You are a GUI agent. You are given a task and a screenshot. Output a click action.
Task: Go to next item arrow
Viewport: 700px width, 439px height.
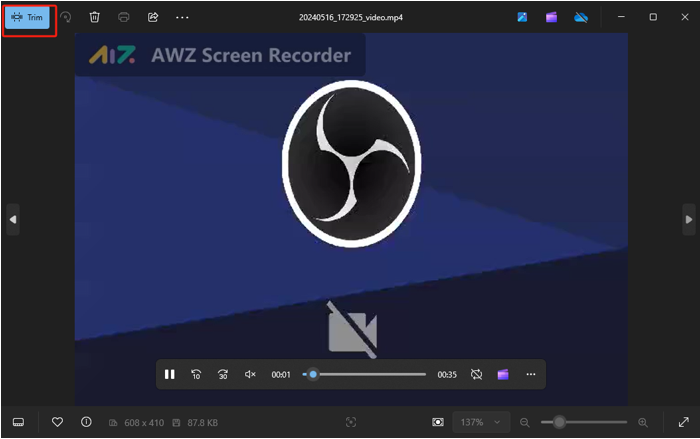(689, 219)
